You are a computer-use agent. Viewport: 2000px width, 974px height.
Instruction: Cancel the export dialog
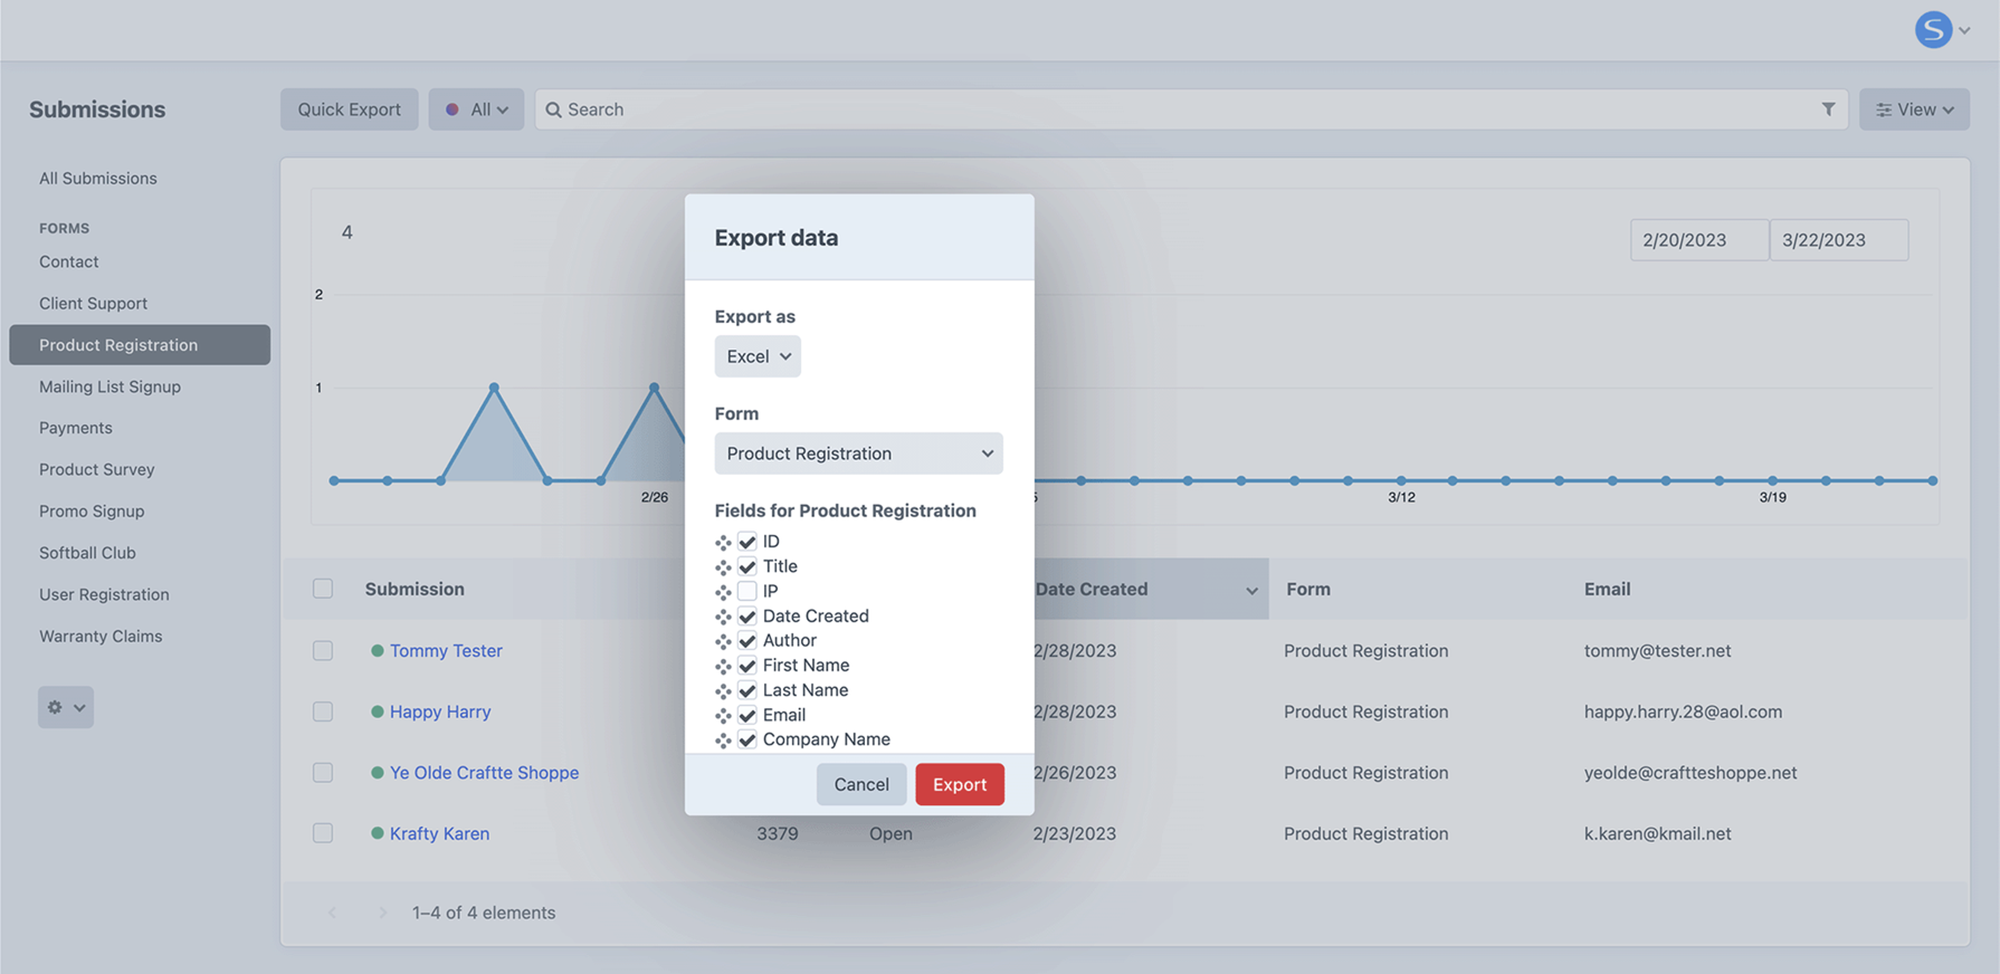coord(861,785)
